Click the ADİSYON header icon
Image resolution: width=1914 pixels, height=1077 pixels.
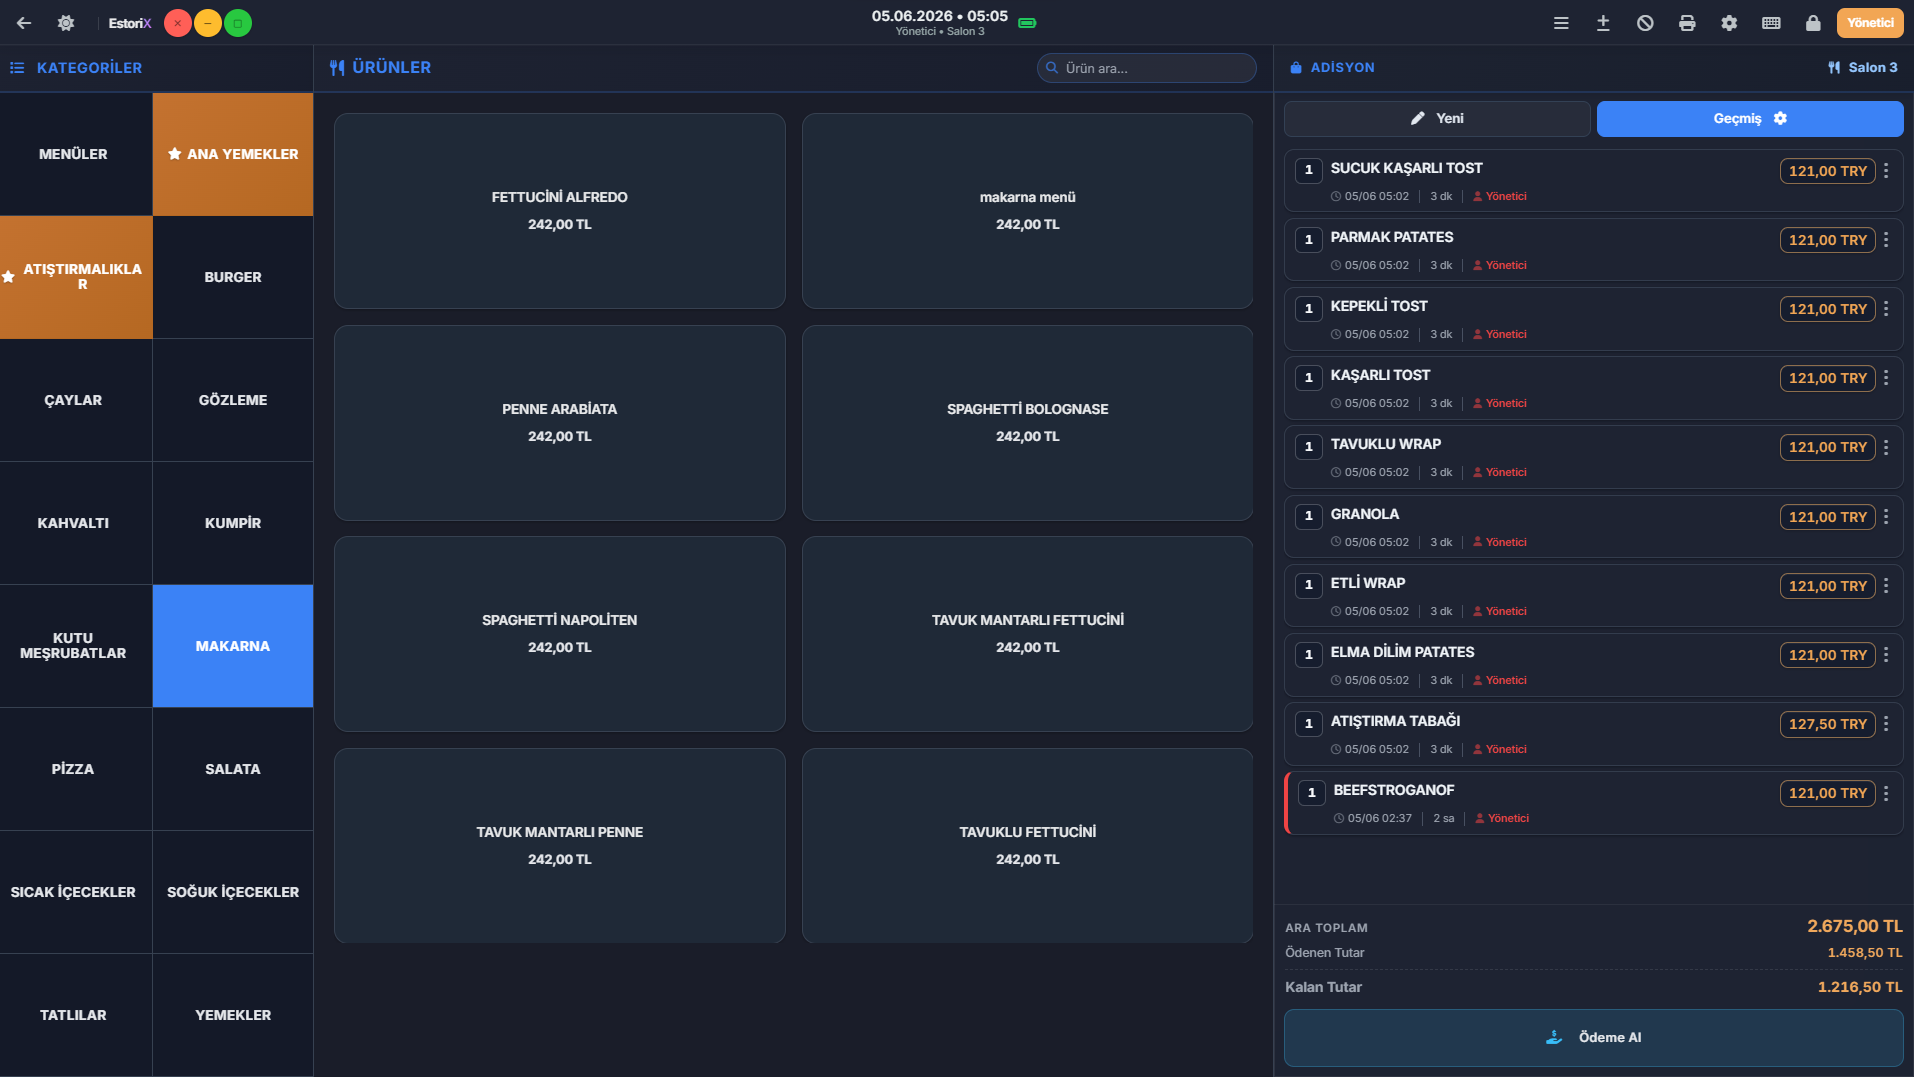coord(1296,68)
